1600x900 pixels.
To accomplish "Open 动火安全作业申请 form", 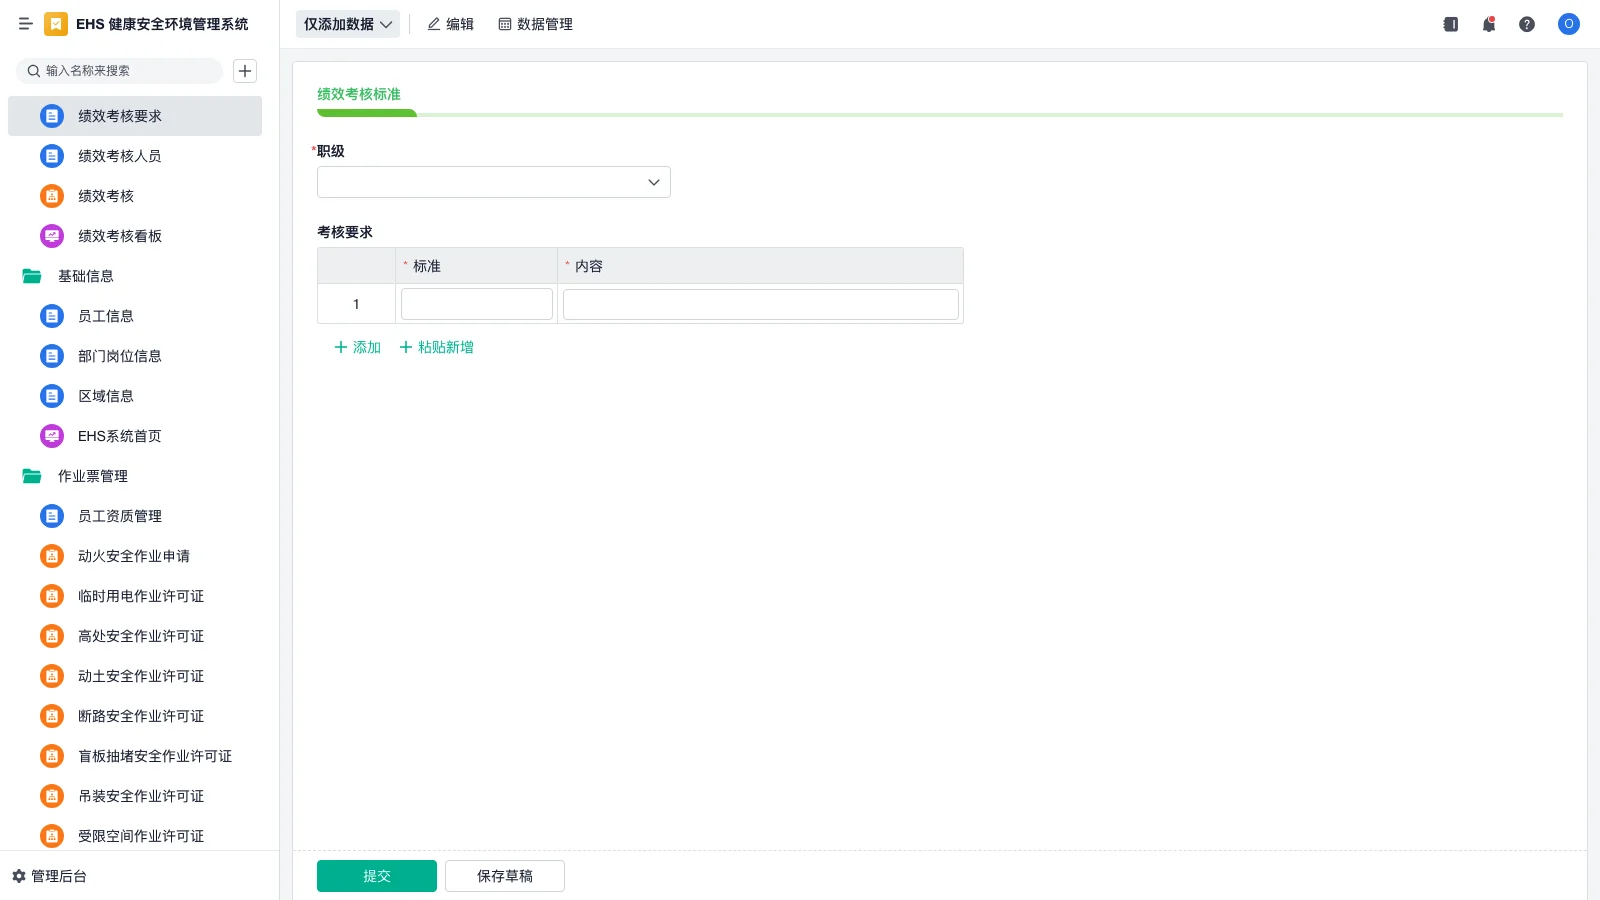I will pyautogui.click(x=134, y=556).
